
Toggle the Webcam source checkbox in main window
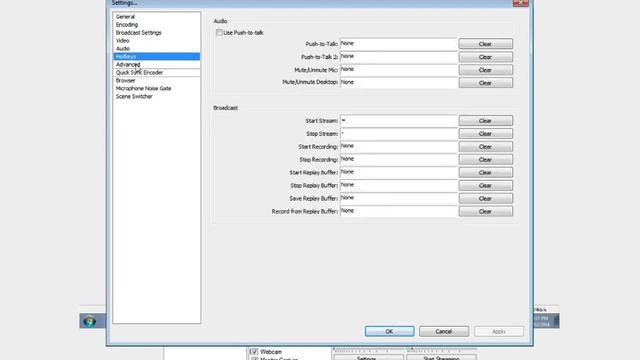pos(254,351)
